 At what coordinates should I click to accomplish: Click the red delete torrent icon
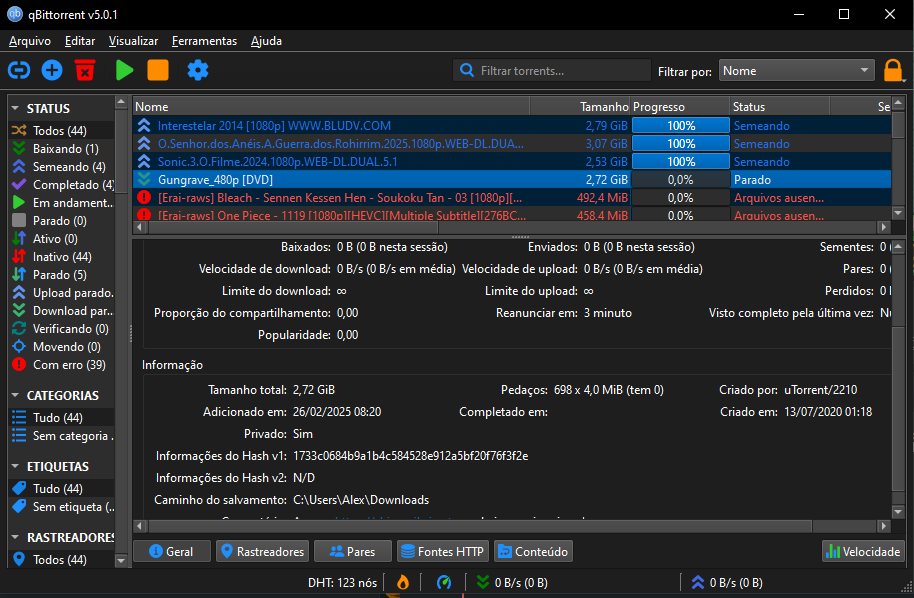coord(85,70)
